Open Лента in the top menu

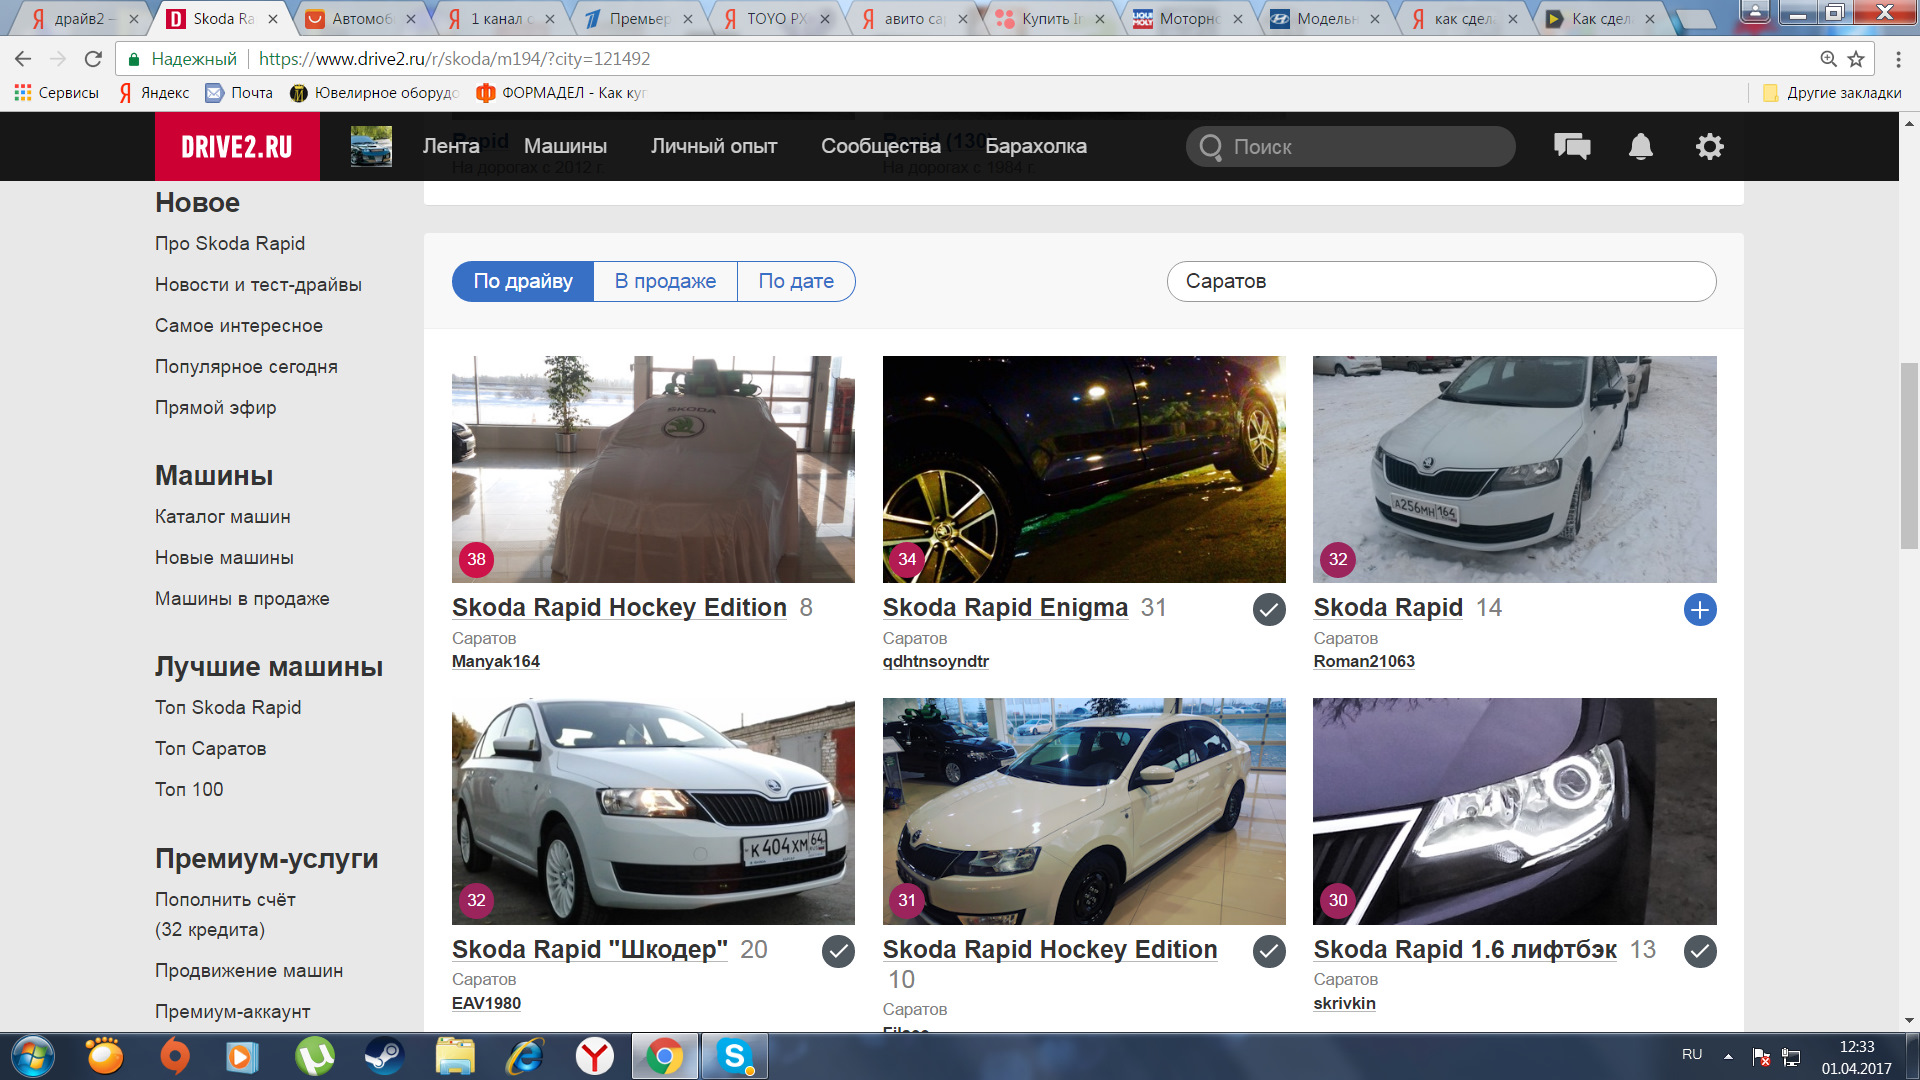point(451,146)
